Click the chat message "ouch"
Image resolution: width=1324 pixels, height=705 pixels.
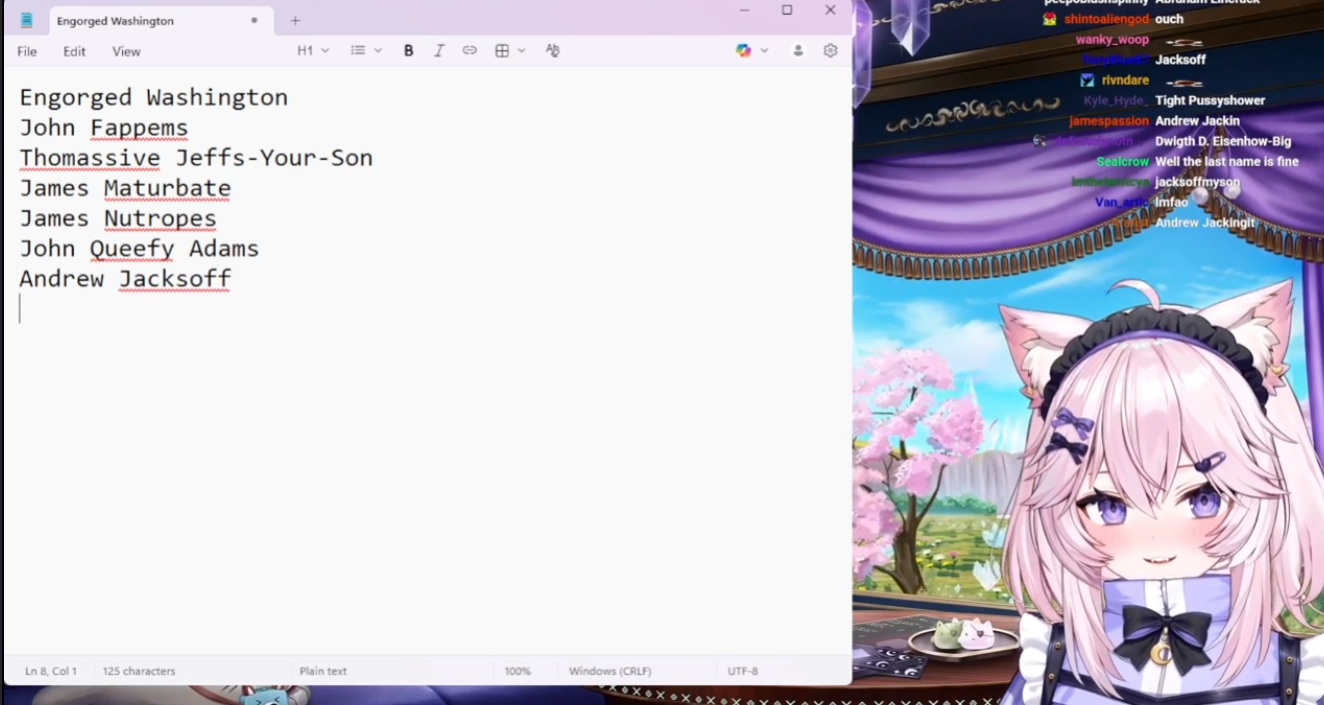tap(1169, 19)
